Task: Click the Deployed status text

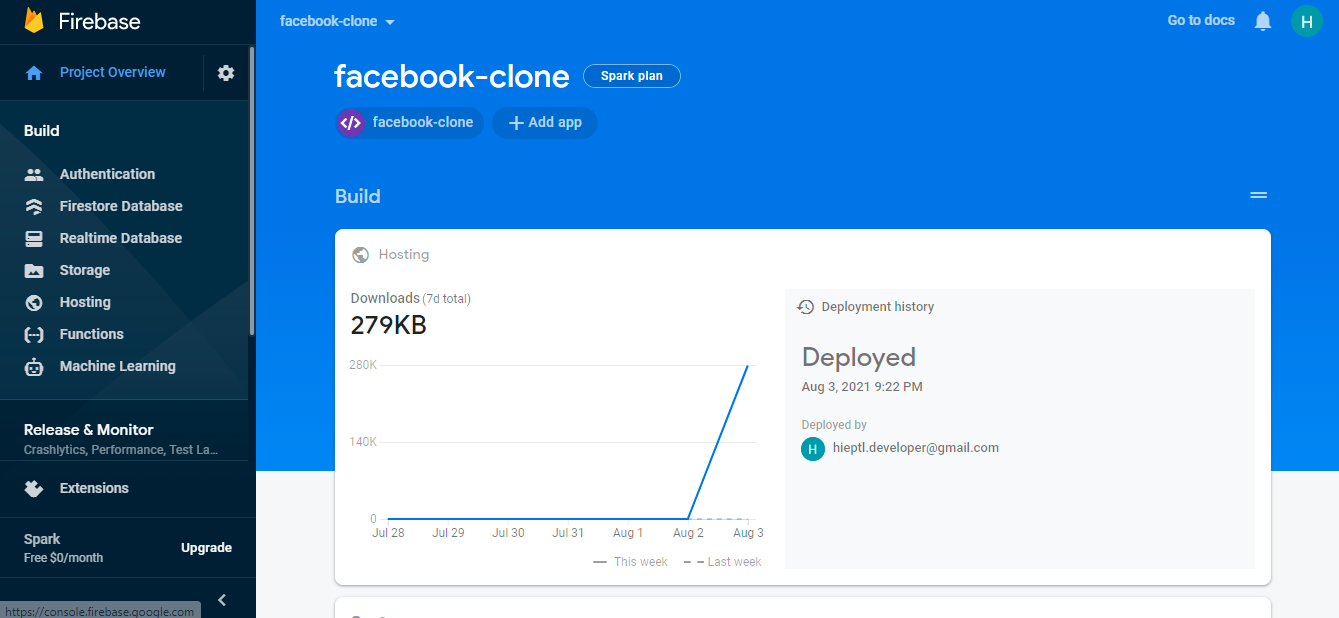Action: coord(859,357)
